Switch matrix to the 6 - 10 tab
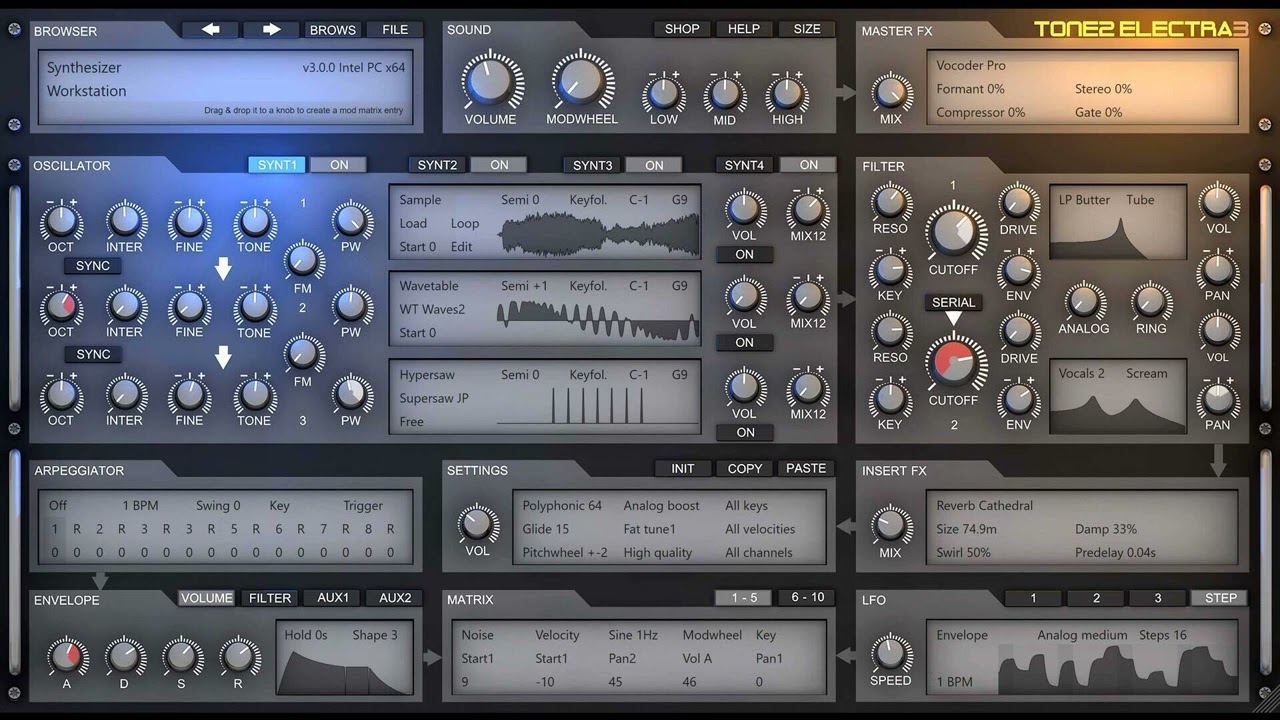1280x720 pixels. pos(807,598)
